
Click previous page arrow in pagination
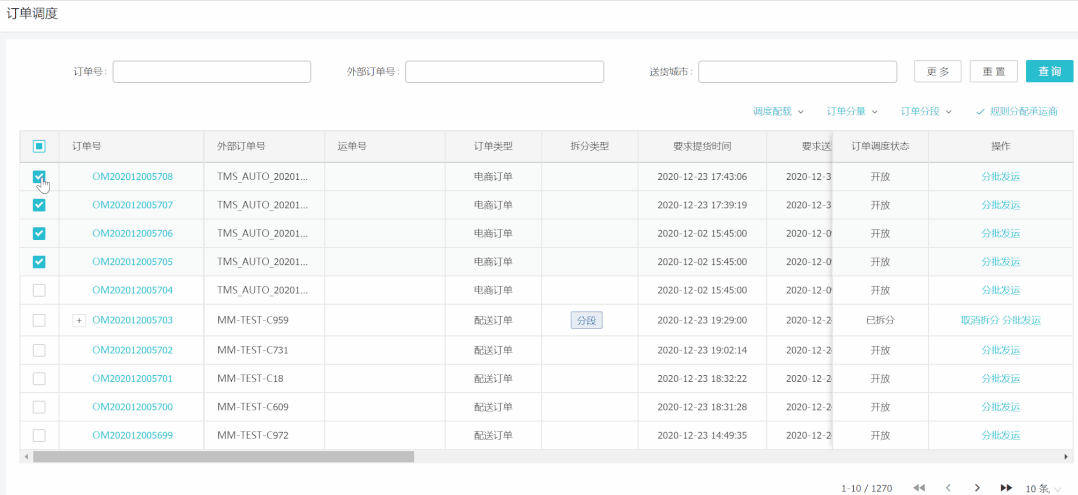tap(948, 488)
